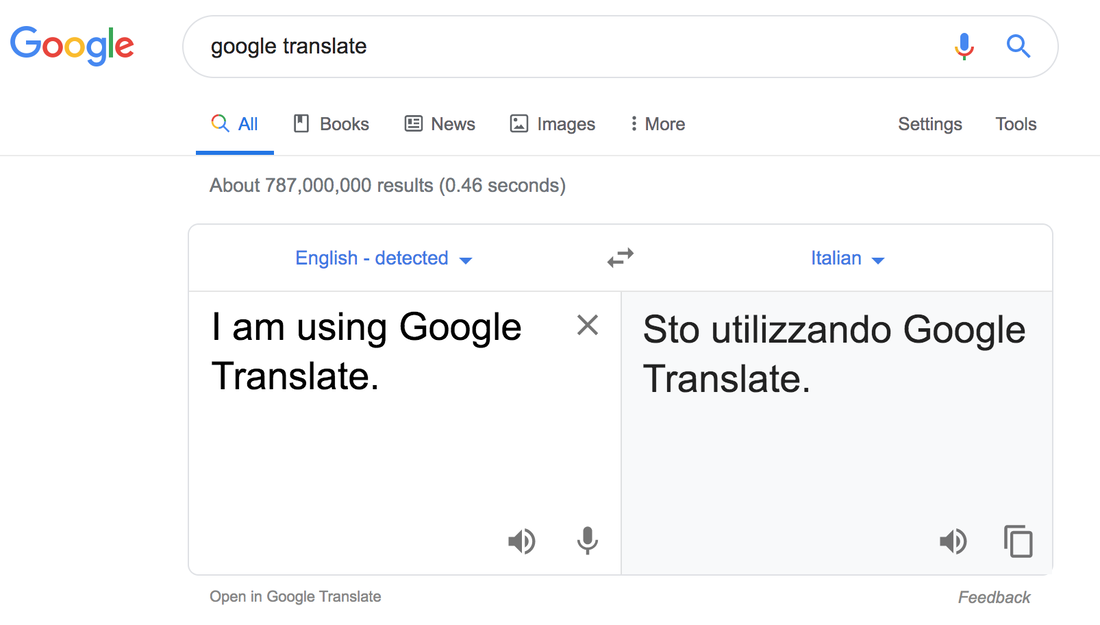Click the voice search microphone in search bar
The height and width of the screenshot is (625, 1100).
[x=964, y=46]
